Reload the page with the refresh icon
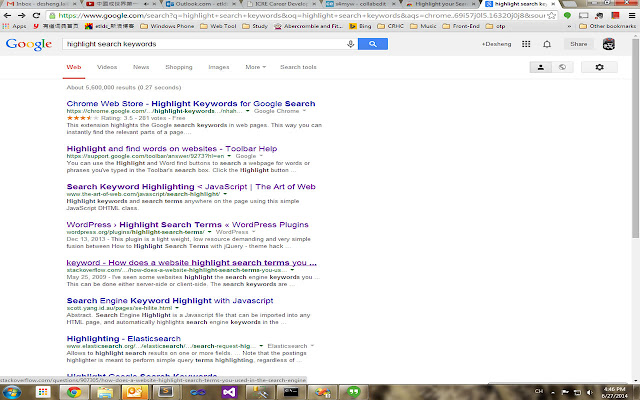 [36, 16]
